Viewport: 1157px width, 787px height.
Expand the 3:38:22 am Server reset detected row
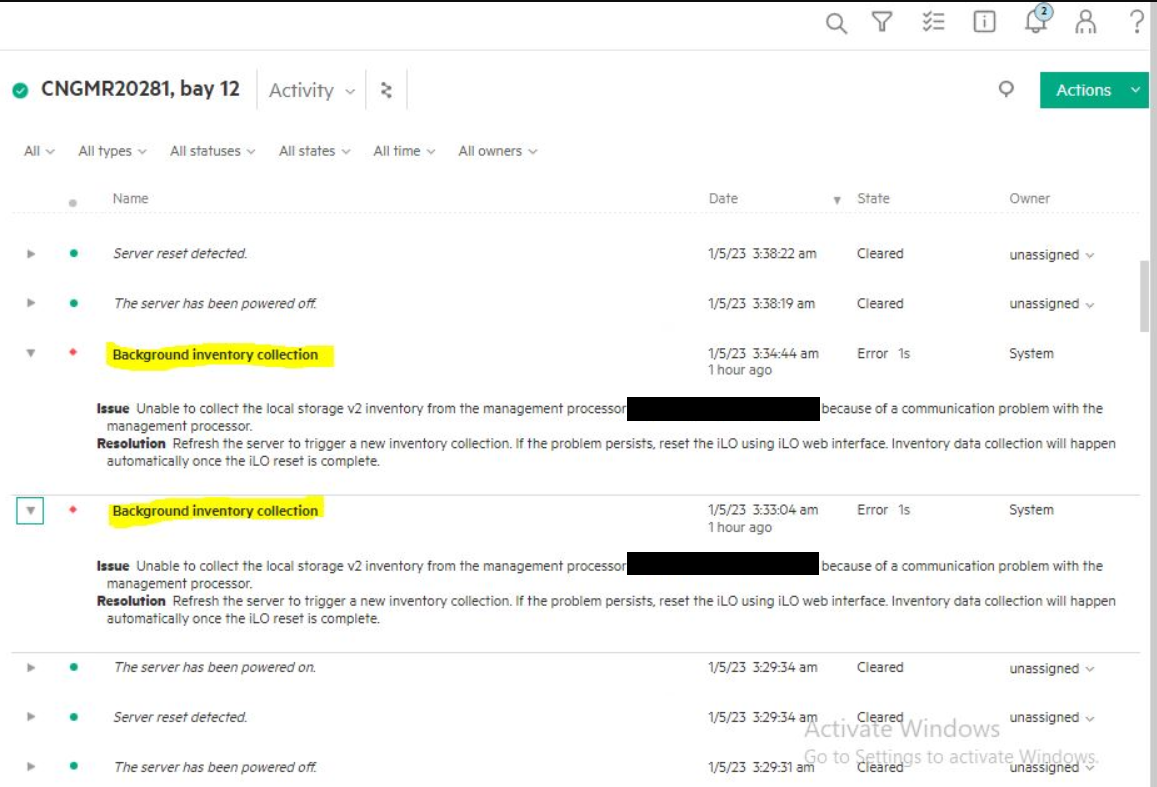(x=30, y=254)
